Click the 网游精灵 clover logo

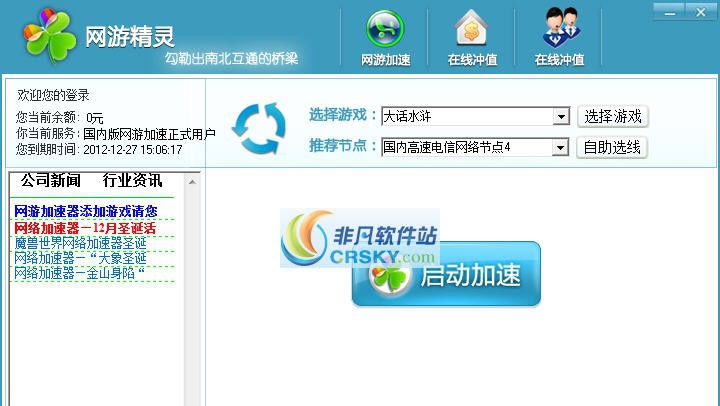[50, 35]
